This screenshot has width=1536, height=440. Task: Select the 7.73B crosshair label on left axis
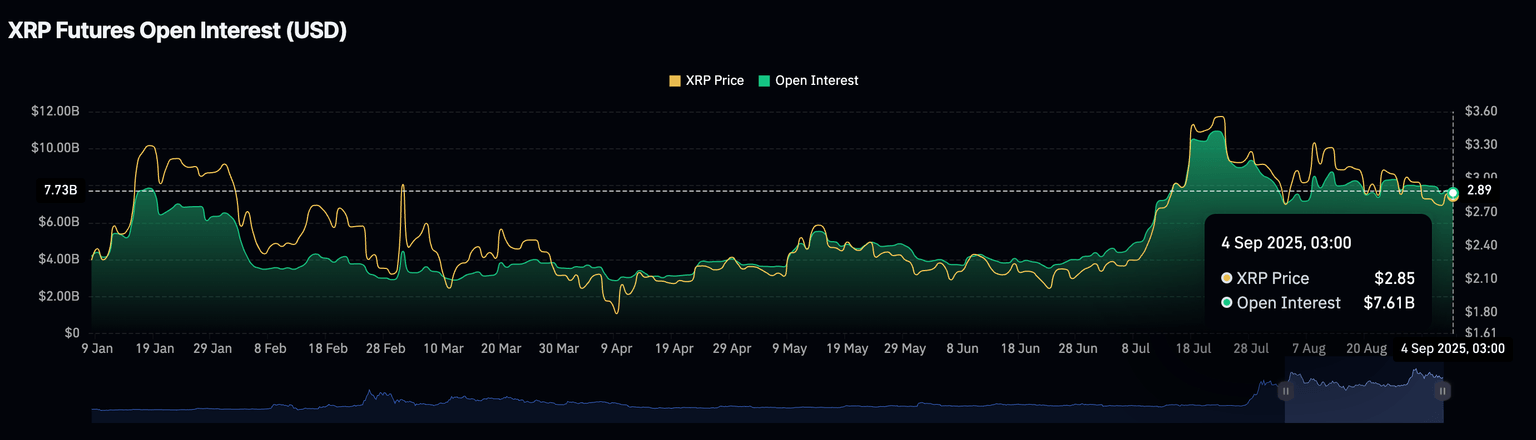pyautogui.click(x=60, y=190)
